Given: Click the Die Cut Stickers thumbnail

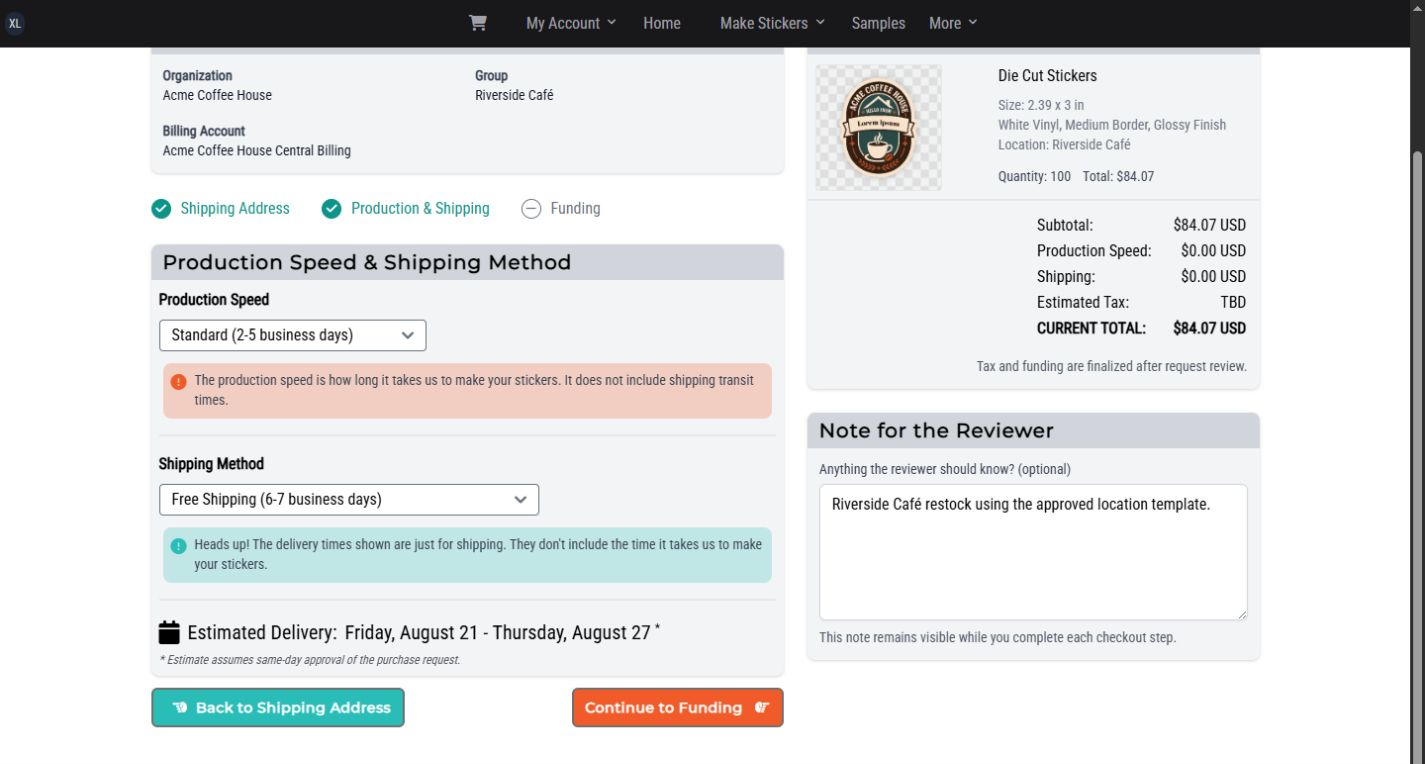Looking at the screenshot, I should click(878, 127).
